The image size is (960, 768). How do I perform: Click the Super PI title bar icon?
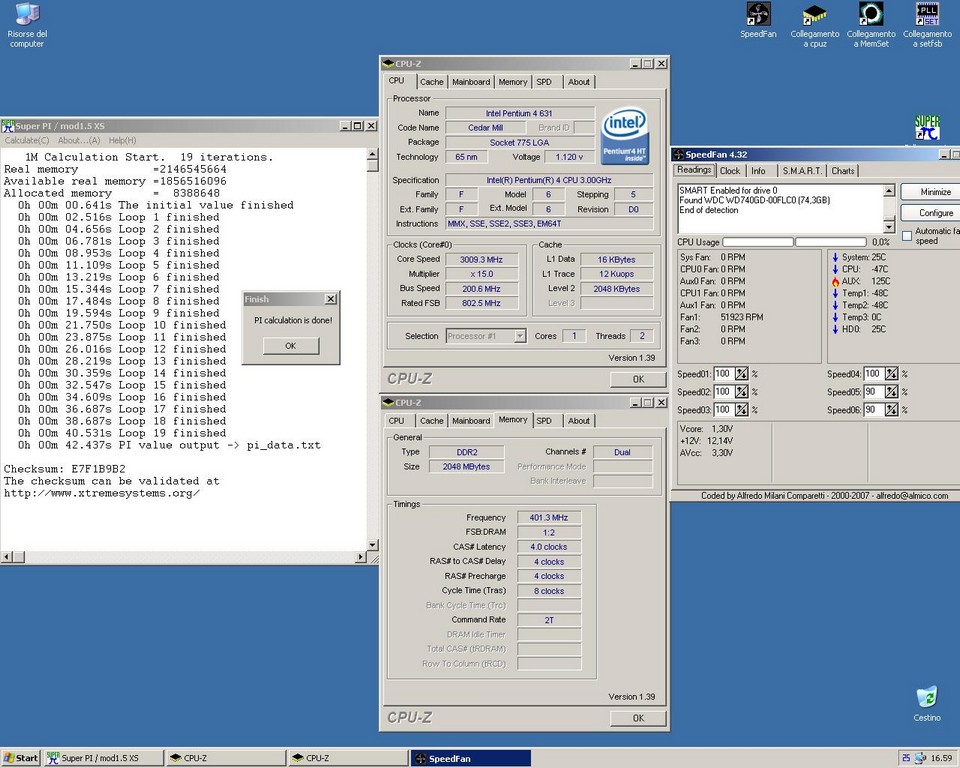(7, 126)
